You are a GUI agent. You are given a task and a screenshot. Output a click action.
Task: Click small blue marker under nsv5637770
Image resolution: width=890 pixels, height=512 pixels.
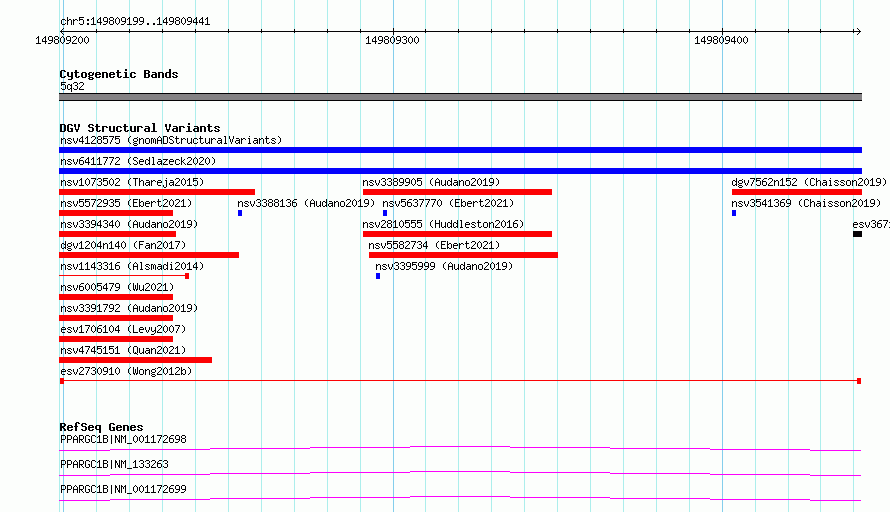385,213
